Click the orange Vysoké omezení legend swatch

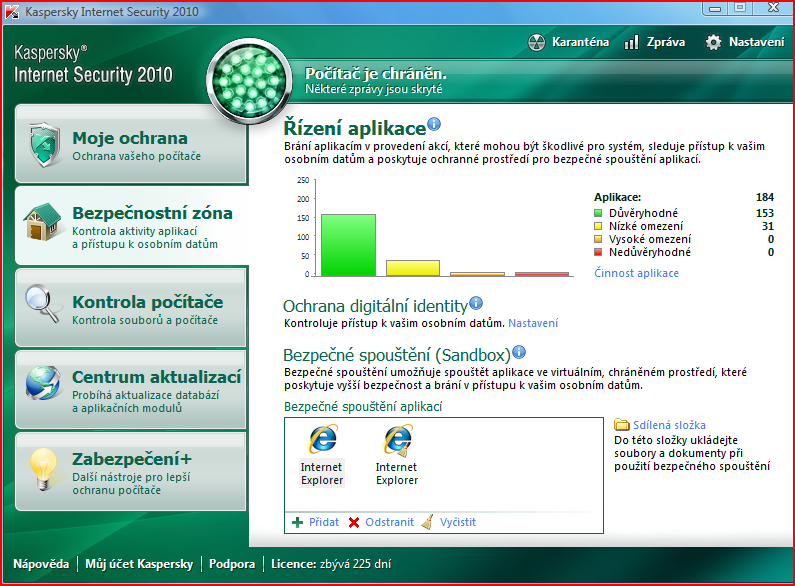(x=598, y=239)
